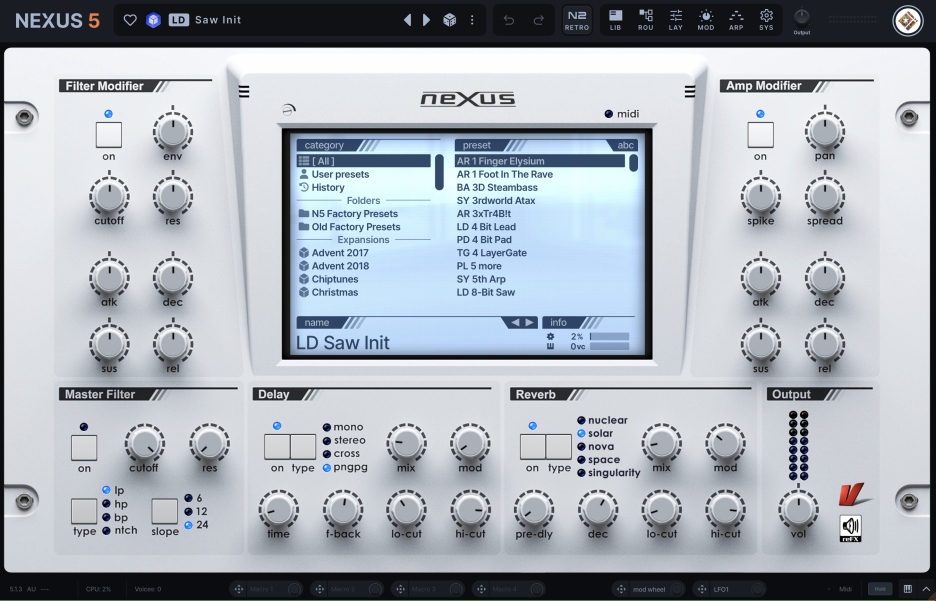936x601 pixels.
Task: Open the History category
Action: [x=364, y=187]
